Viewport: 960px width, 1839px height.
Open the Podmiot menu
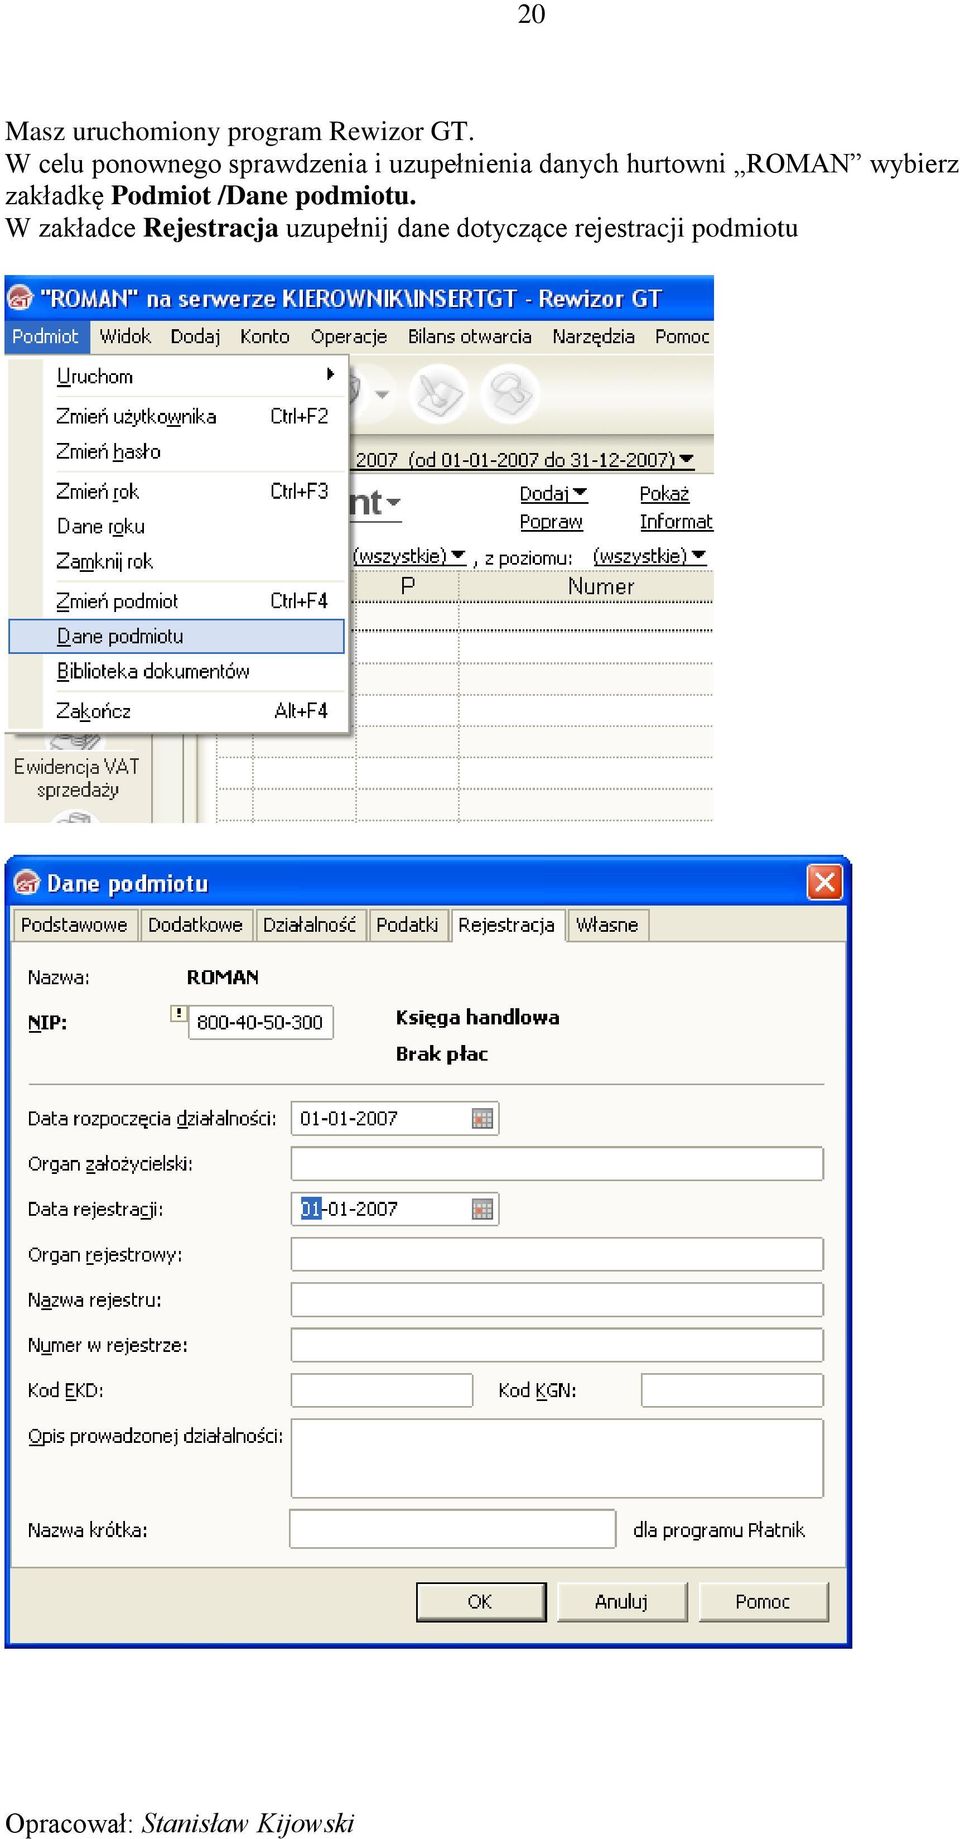tap(45, 337)
